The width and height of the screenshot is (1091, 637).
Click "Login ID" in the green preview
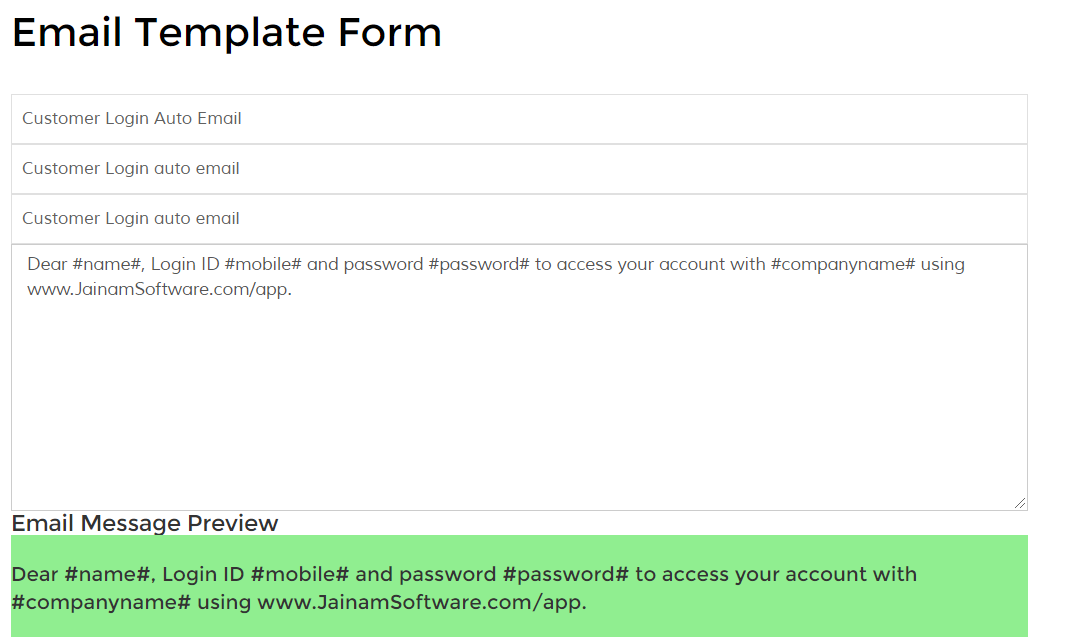(203, 575)
